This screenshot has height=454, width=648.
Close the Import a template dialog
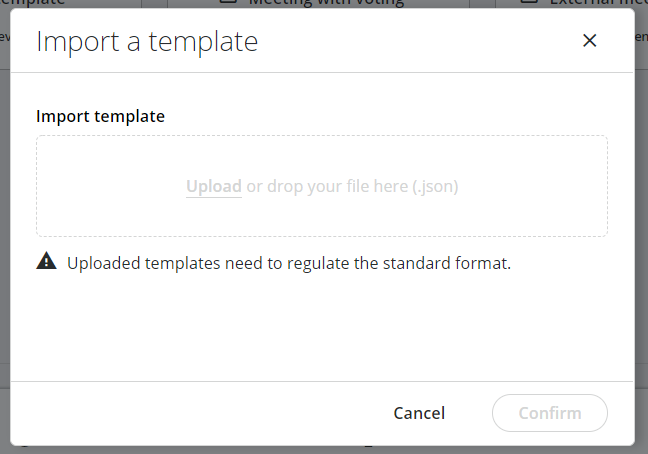point(589,40)
